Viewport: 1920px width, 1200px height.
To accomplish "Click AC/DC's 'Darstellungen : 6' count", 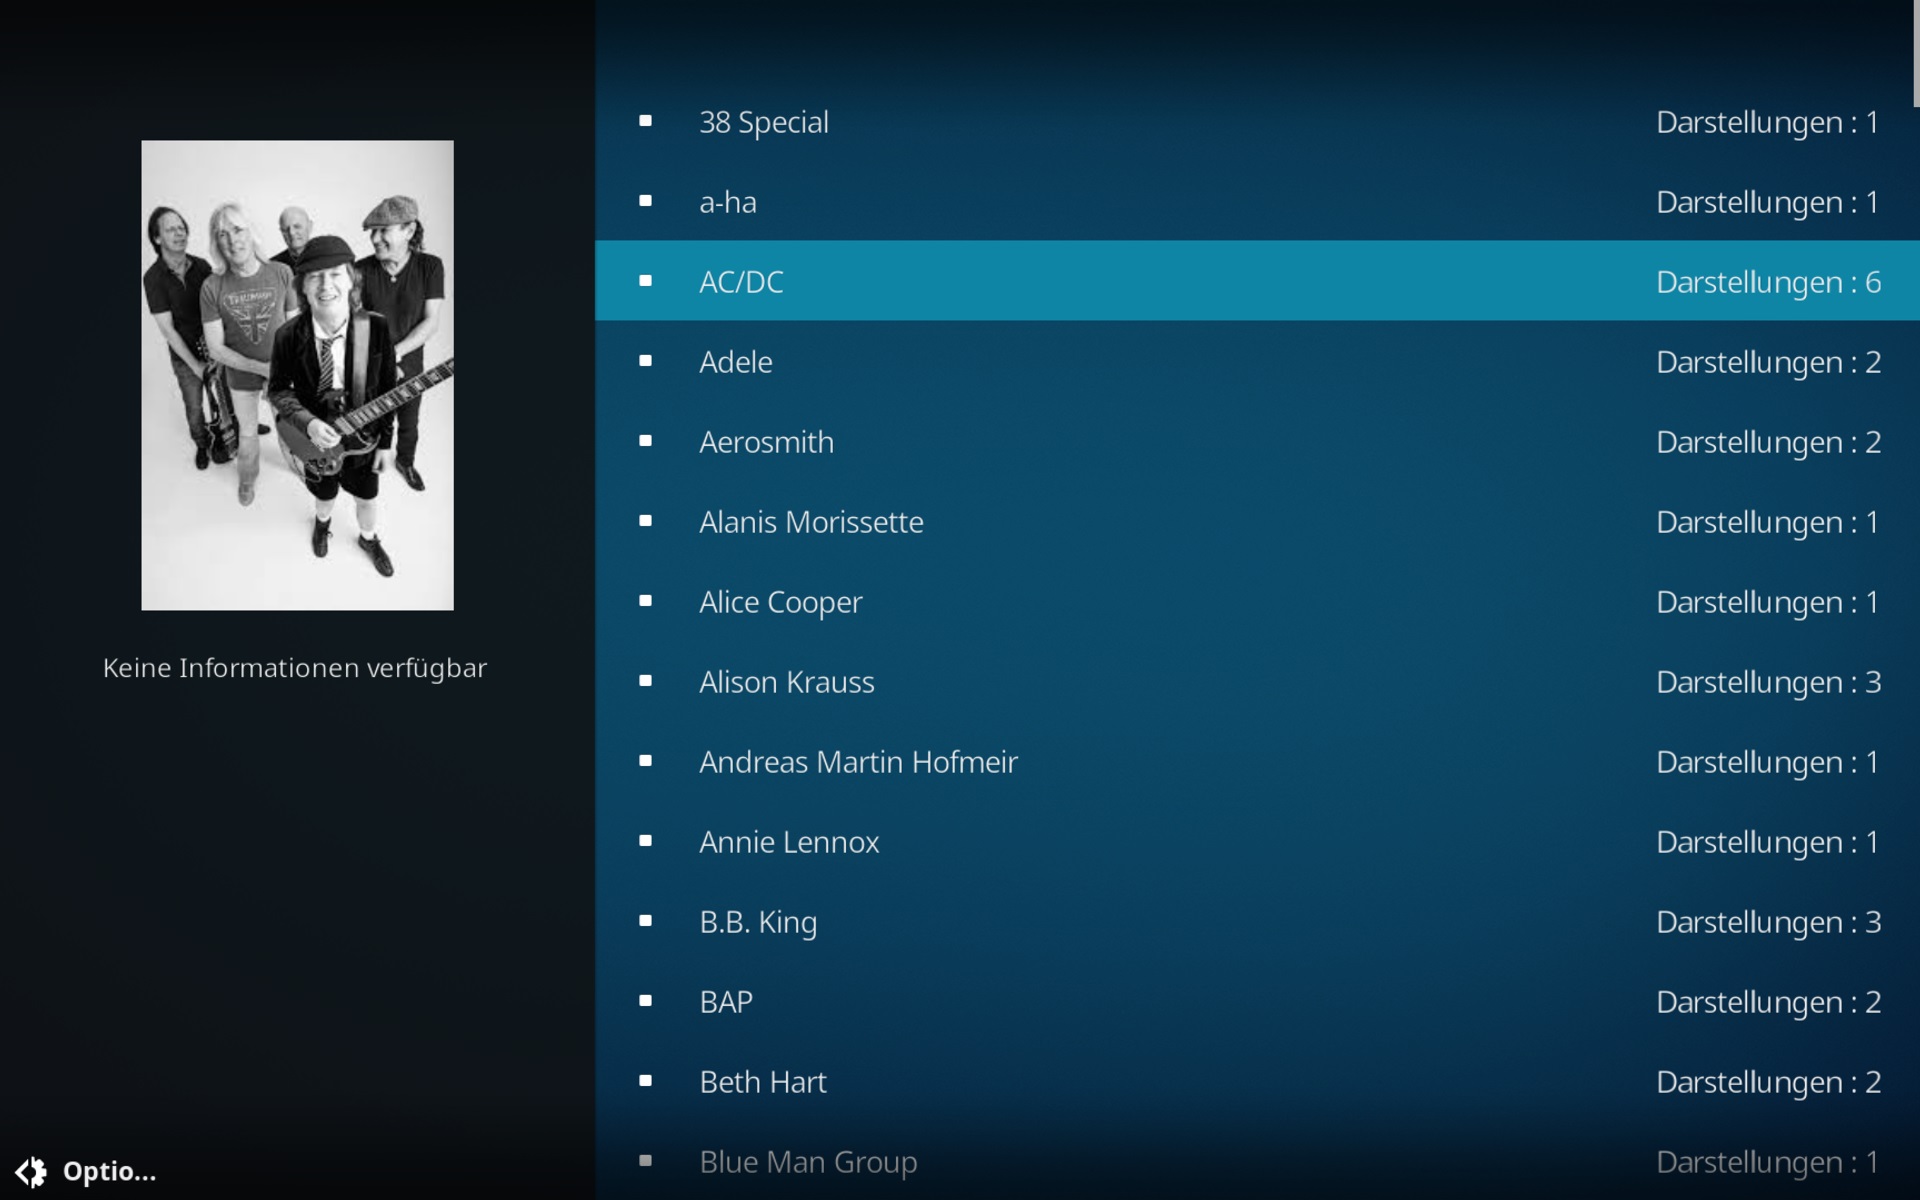I will click(1768, 282).
